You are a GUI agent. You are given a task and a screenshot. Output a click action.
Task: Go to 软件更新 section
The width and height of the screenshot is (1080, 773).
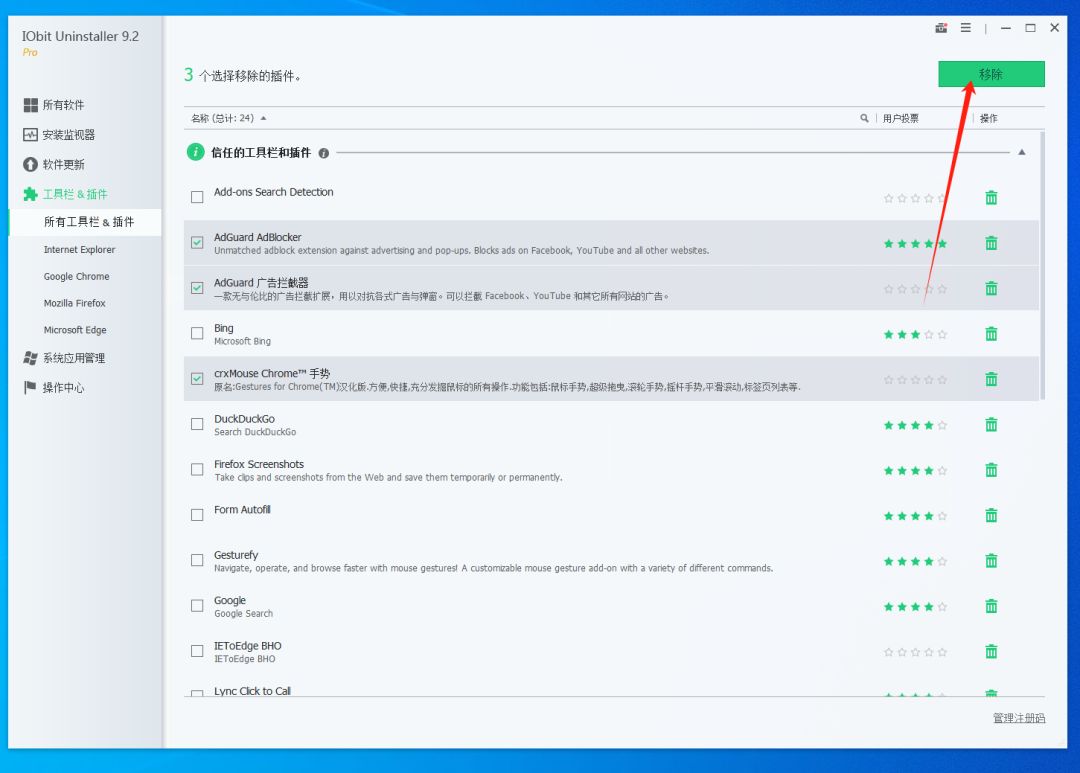54,164
